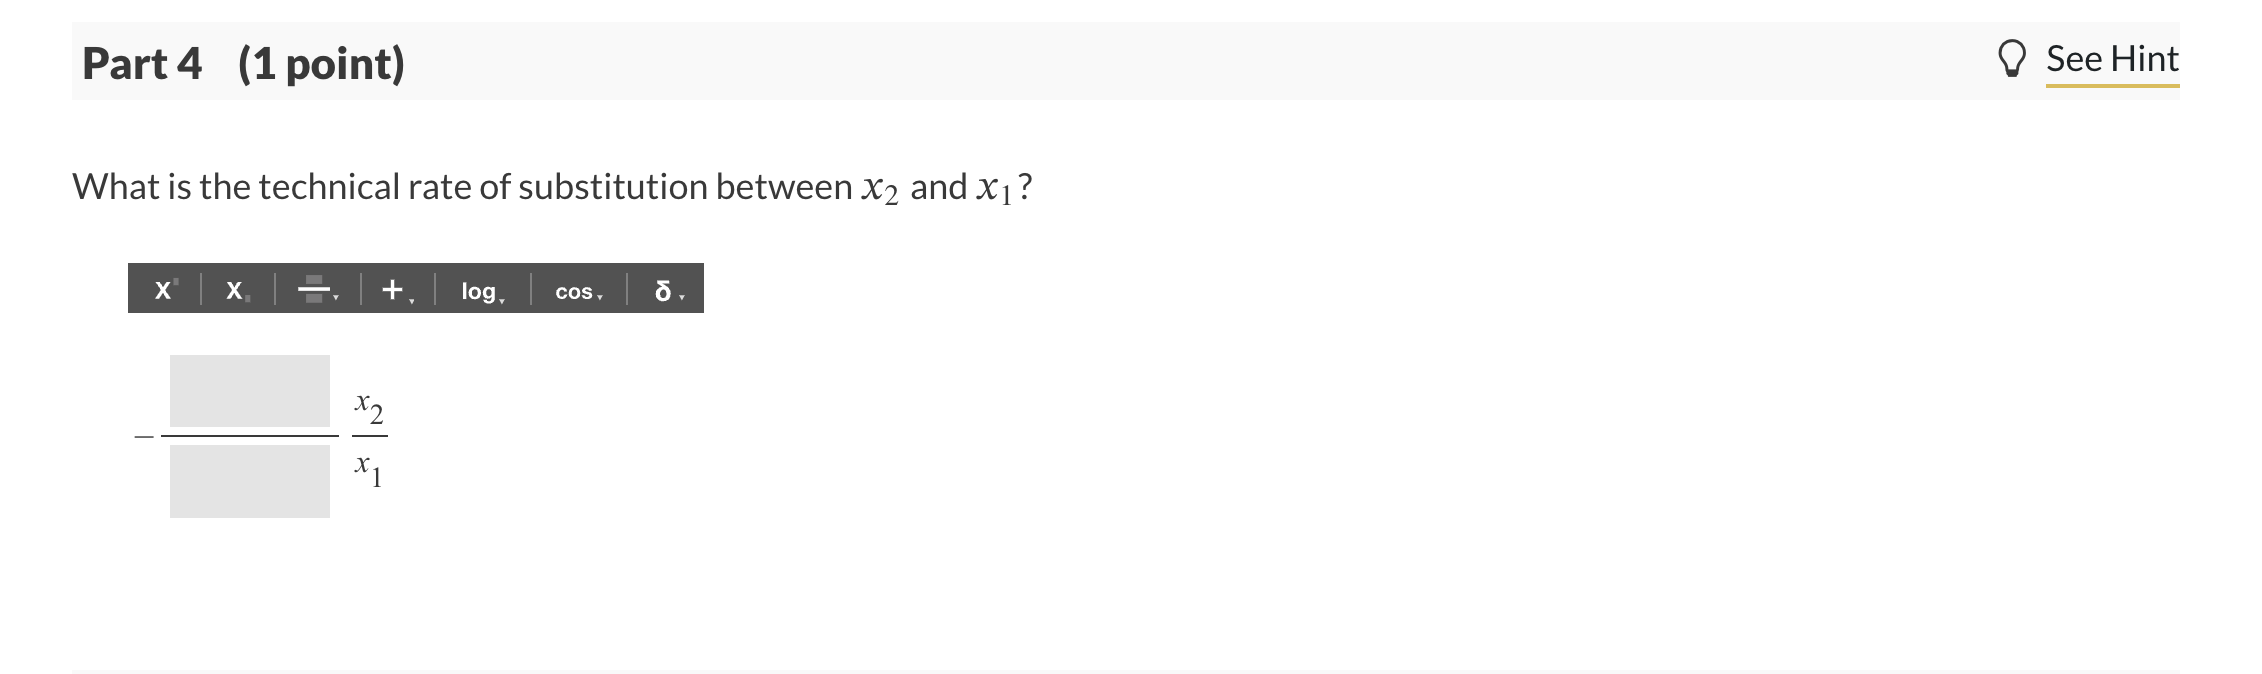Select the superscript tool in the equation toolbar
This screenshot has height=674, width=2262.
[165, 290]
